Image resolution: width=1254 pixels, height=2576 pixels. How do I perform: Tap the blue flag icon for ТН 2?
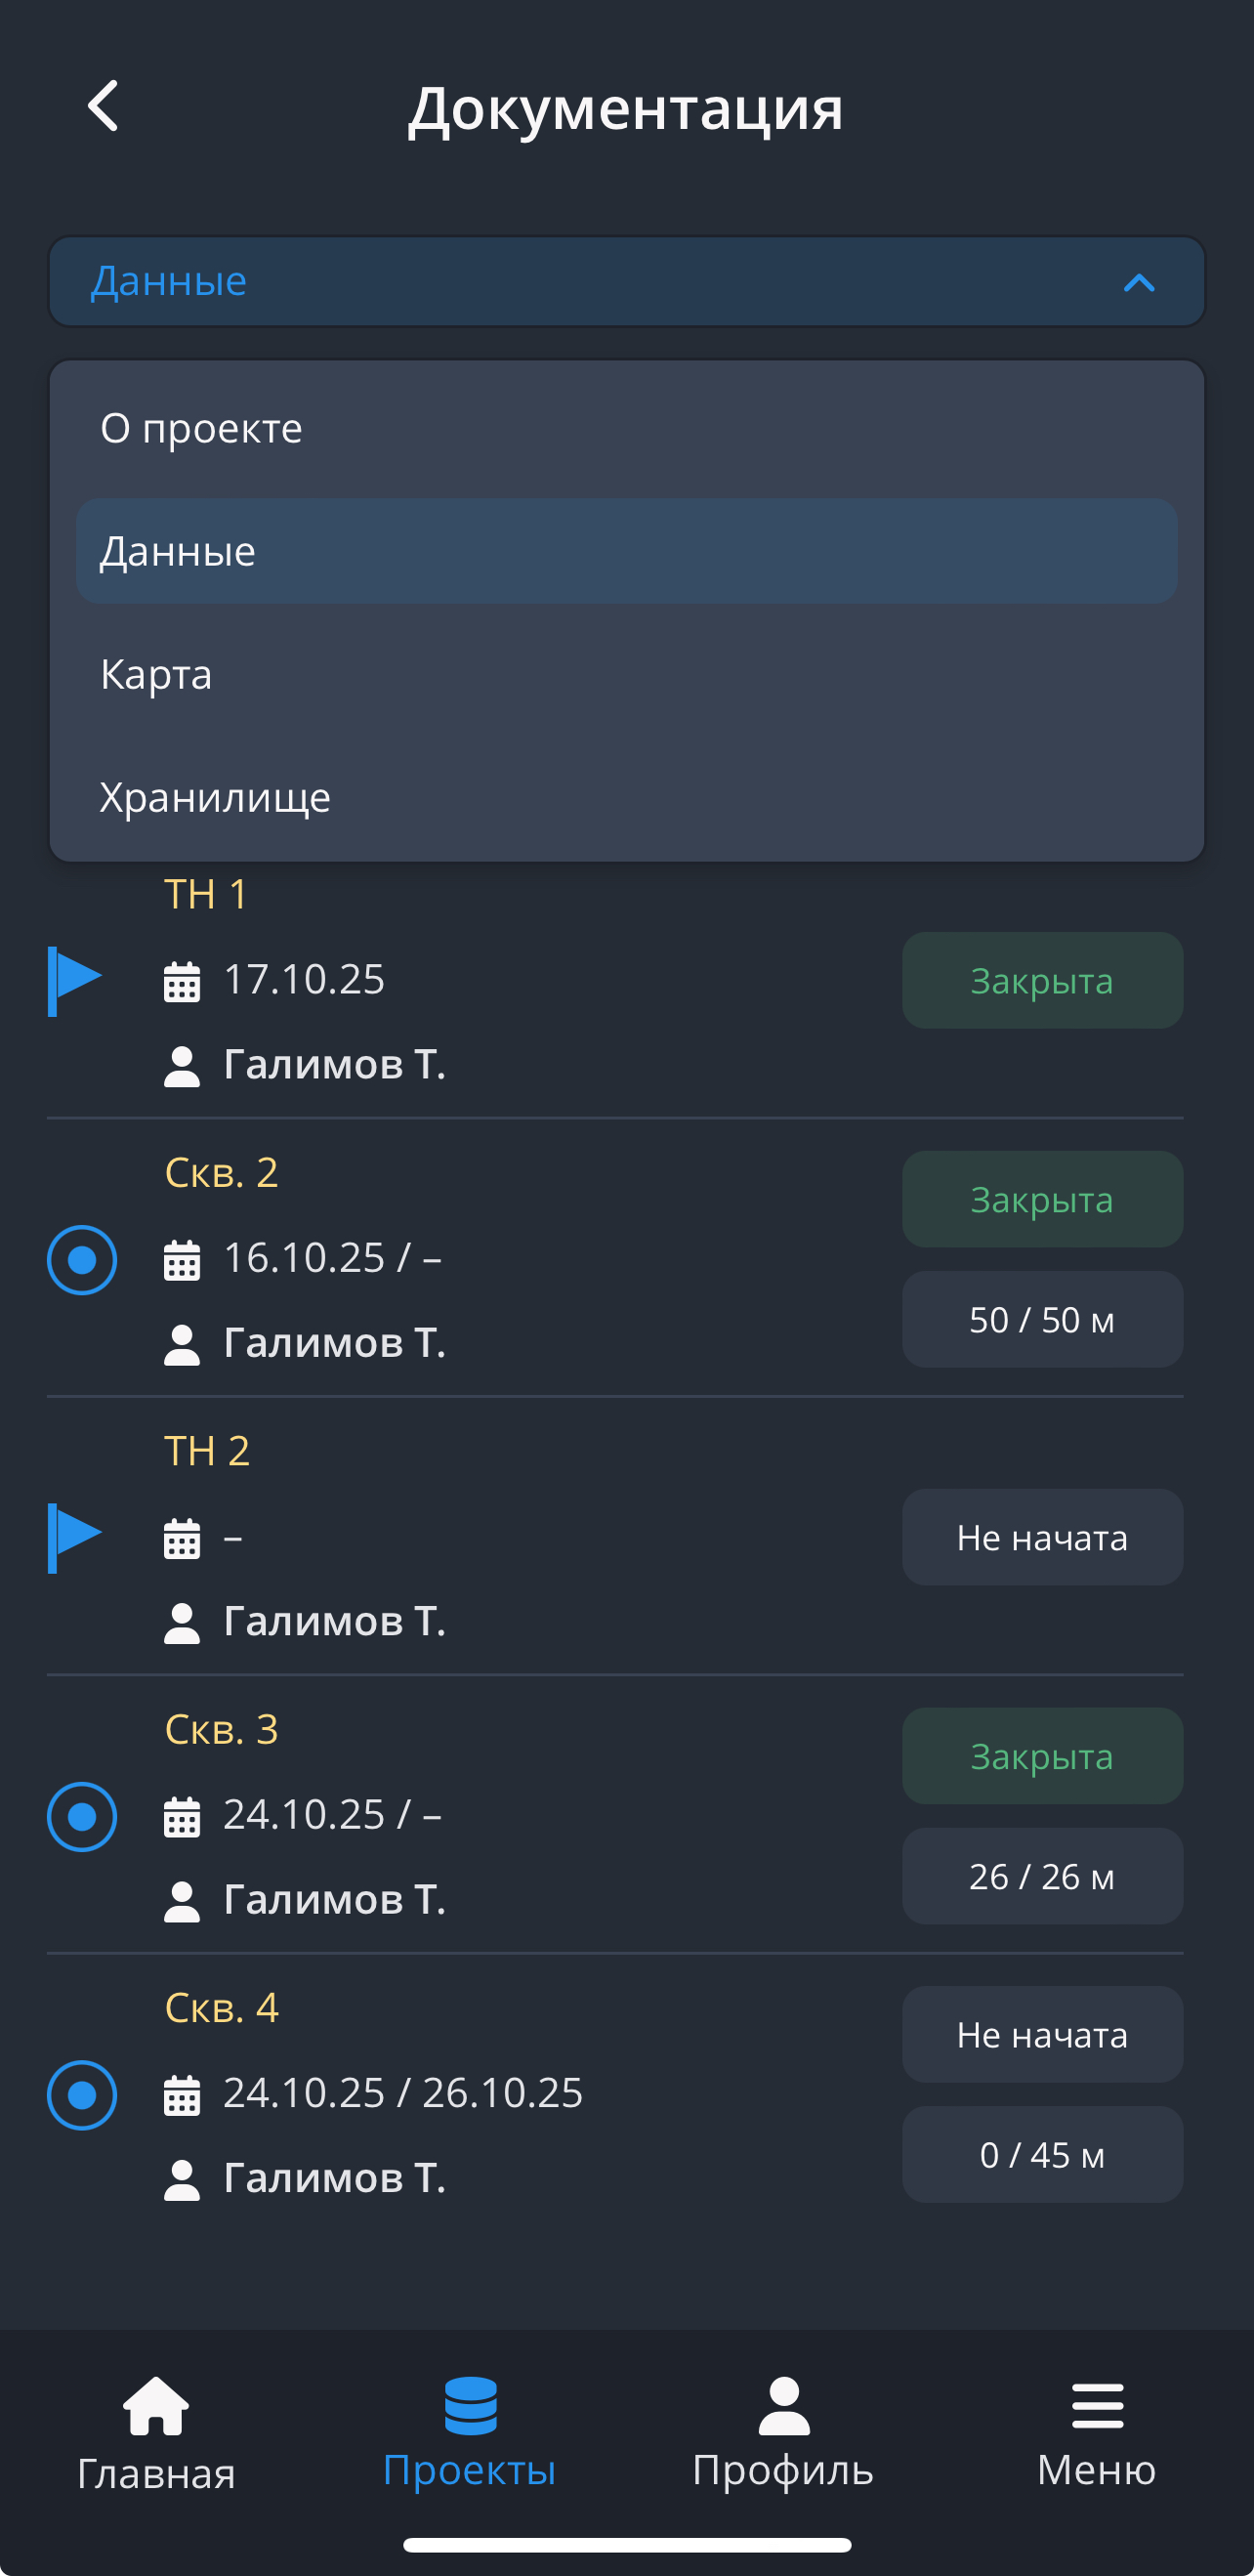(76, 1537)
